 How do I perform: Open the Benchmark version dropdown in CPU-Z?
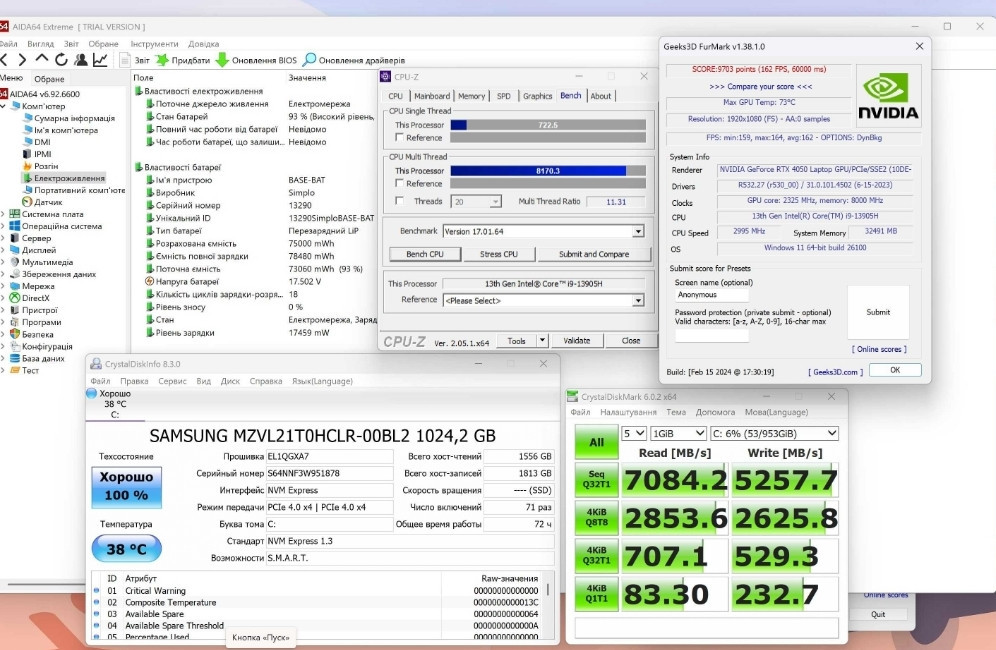(637, 232)
